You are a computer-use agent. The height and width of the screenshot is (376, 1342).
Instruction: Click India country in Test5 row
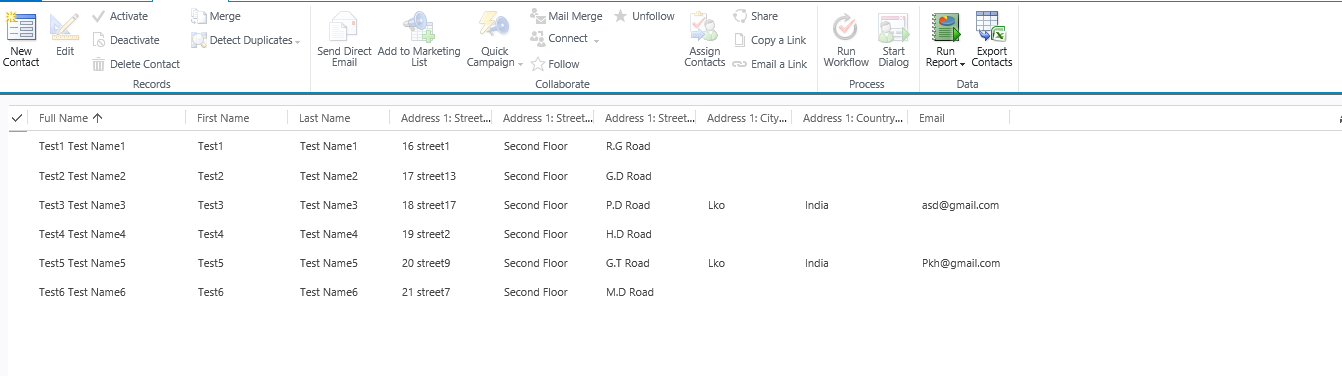(817, 263)
